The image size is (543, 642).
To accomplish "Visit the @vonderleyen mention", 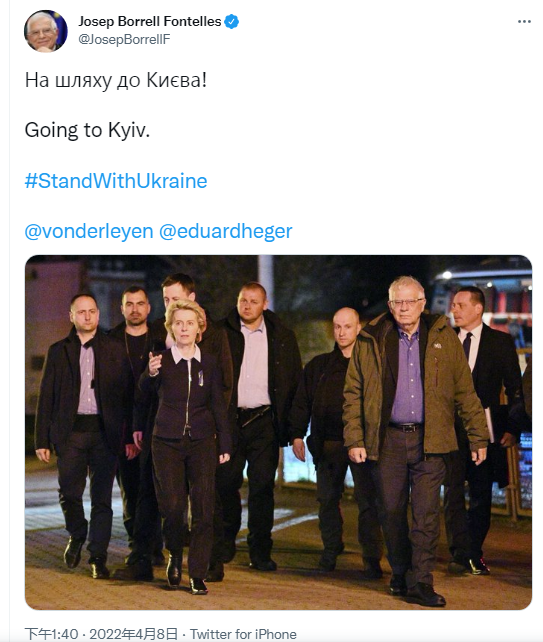I will click(89, 231).
